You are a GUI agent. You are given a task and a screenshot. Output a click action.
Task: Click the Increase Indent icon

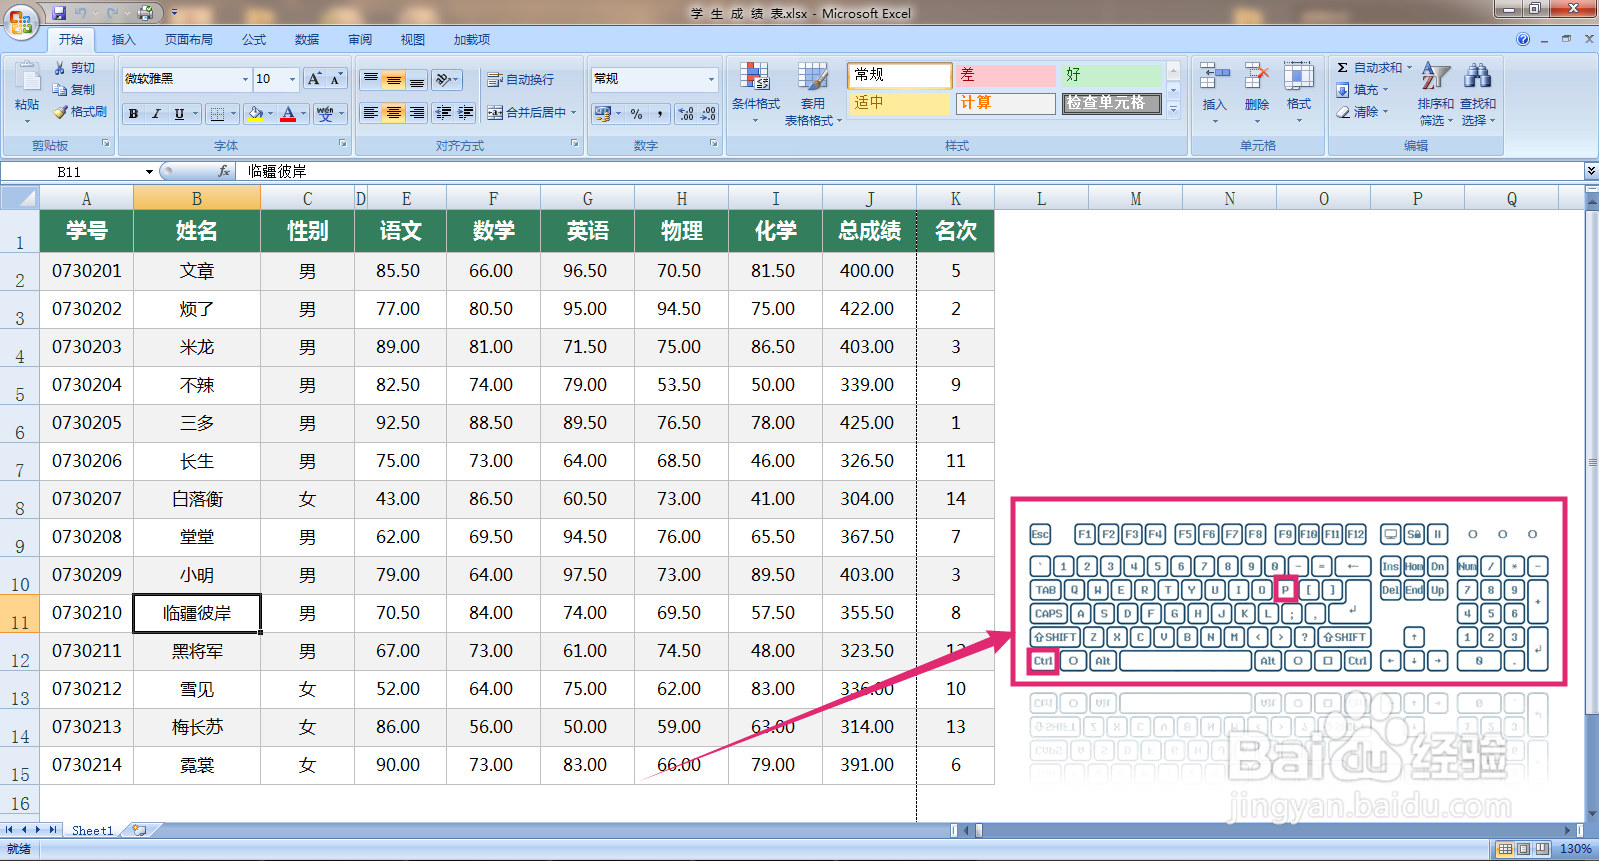[x=465, y=113]
